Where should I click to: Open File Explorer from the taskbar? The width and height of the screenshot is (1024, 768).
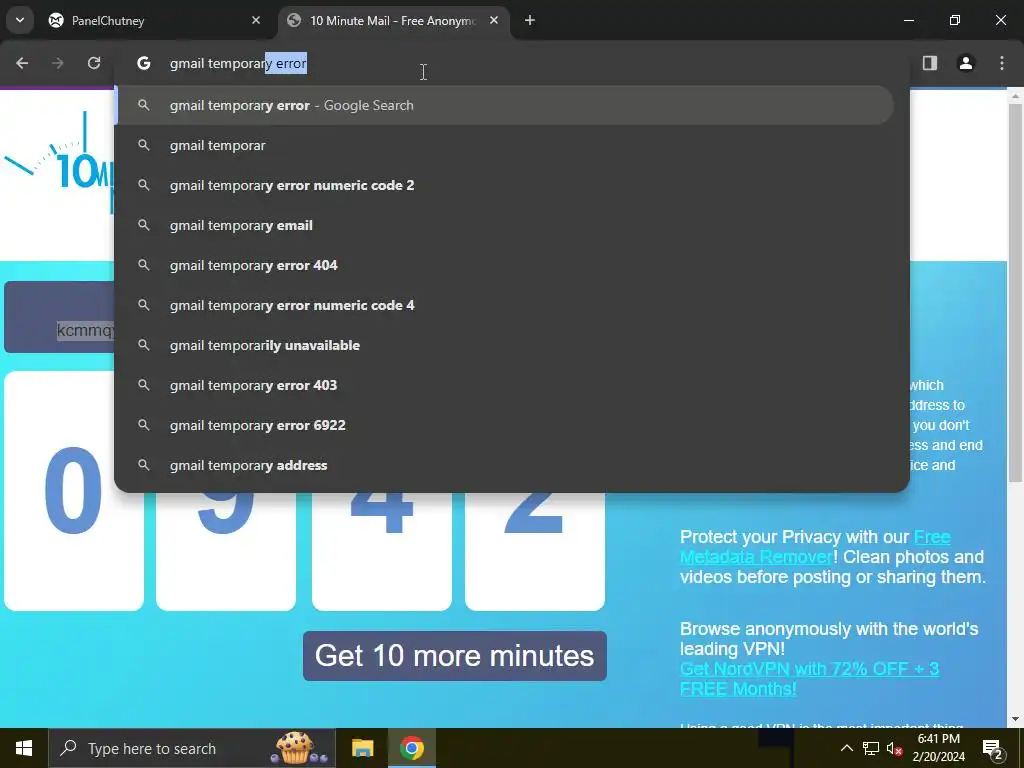362,748
